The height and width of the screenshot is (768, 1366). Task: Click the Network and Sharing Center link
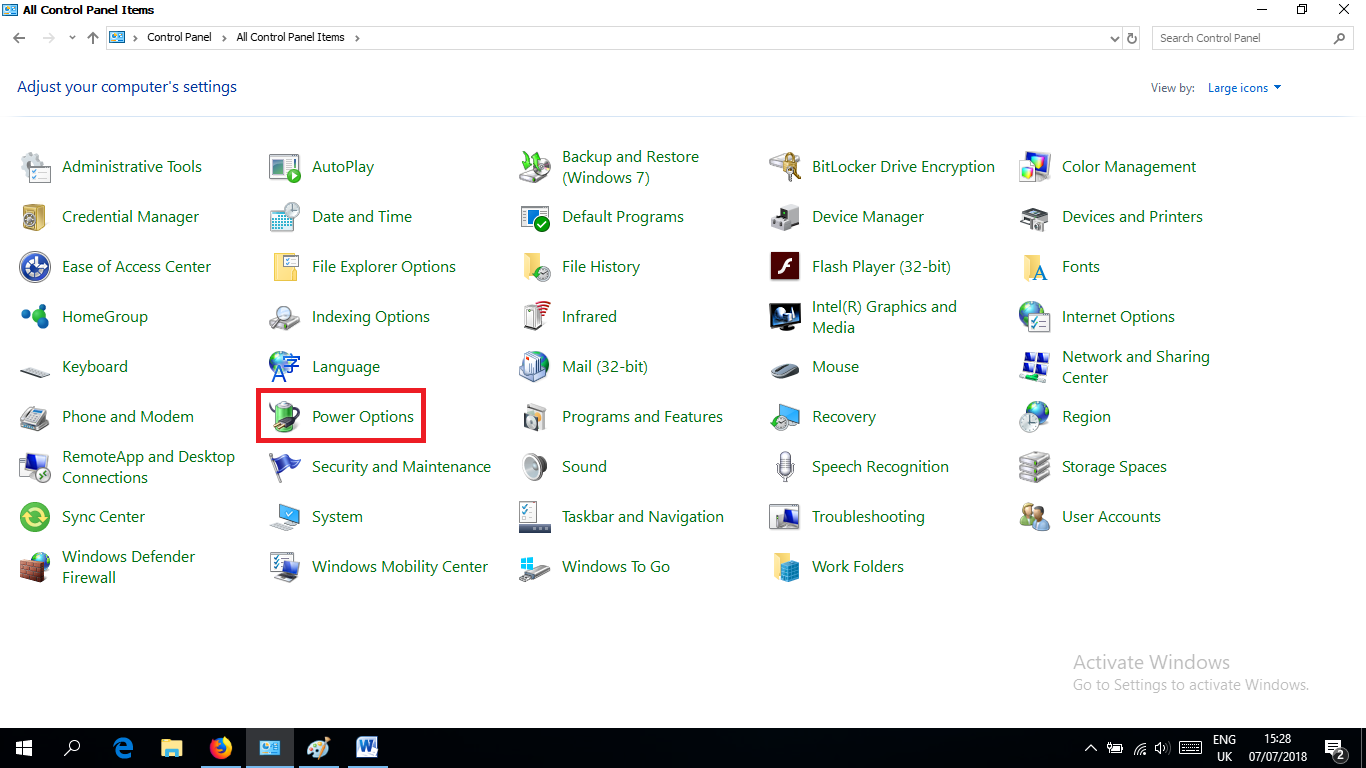point(1136,367)
